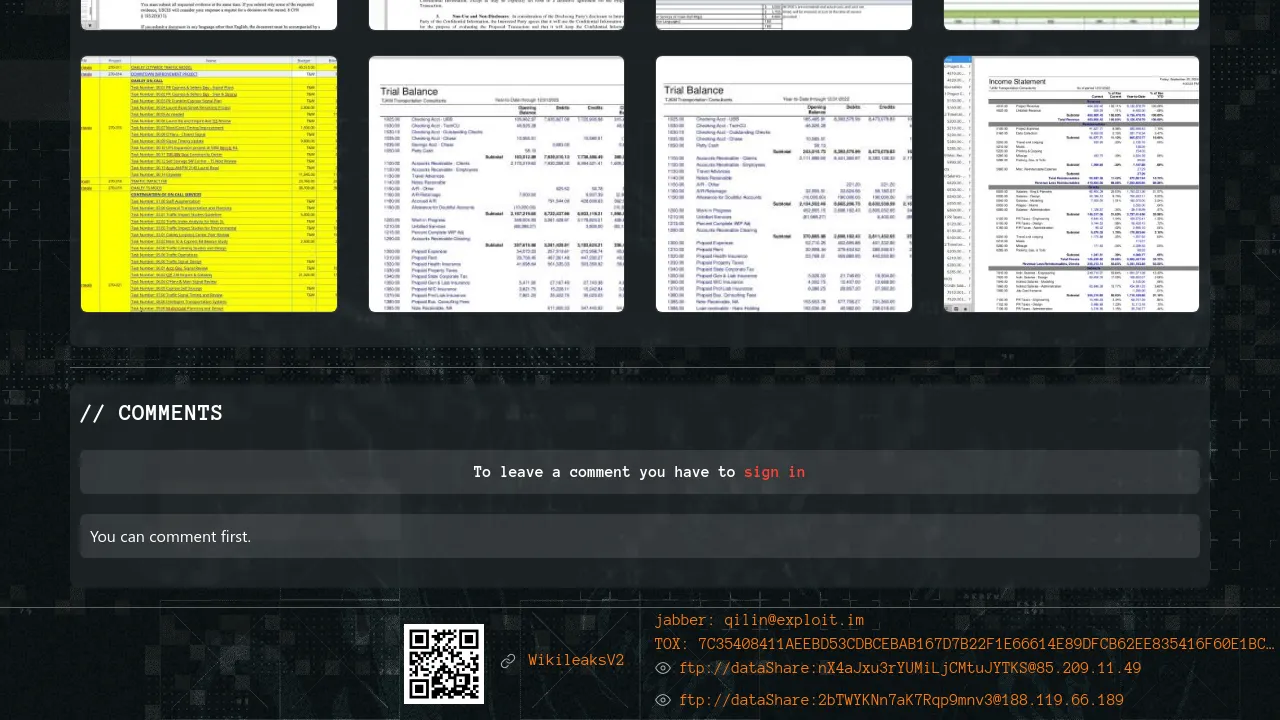Screen dimensions: 1280x720
Task: Open the Income Statement thumbnail
Action: click(1071, 184)
